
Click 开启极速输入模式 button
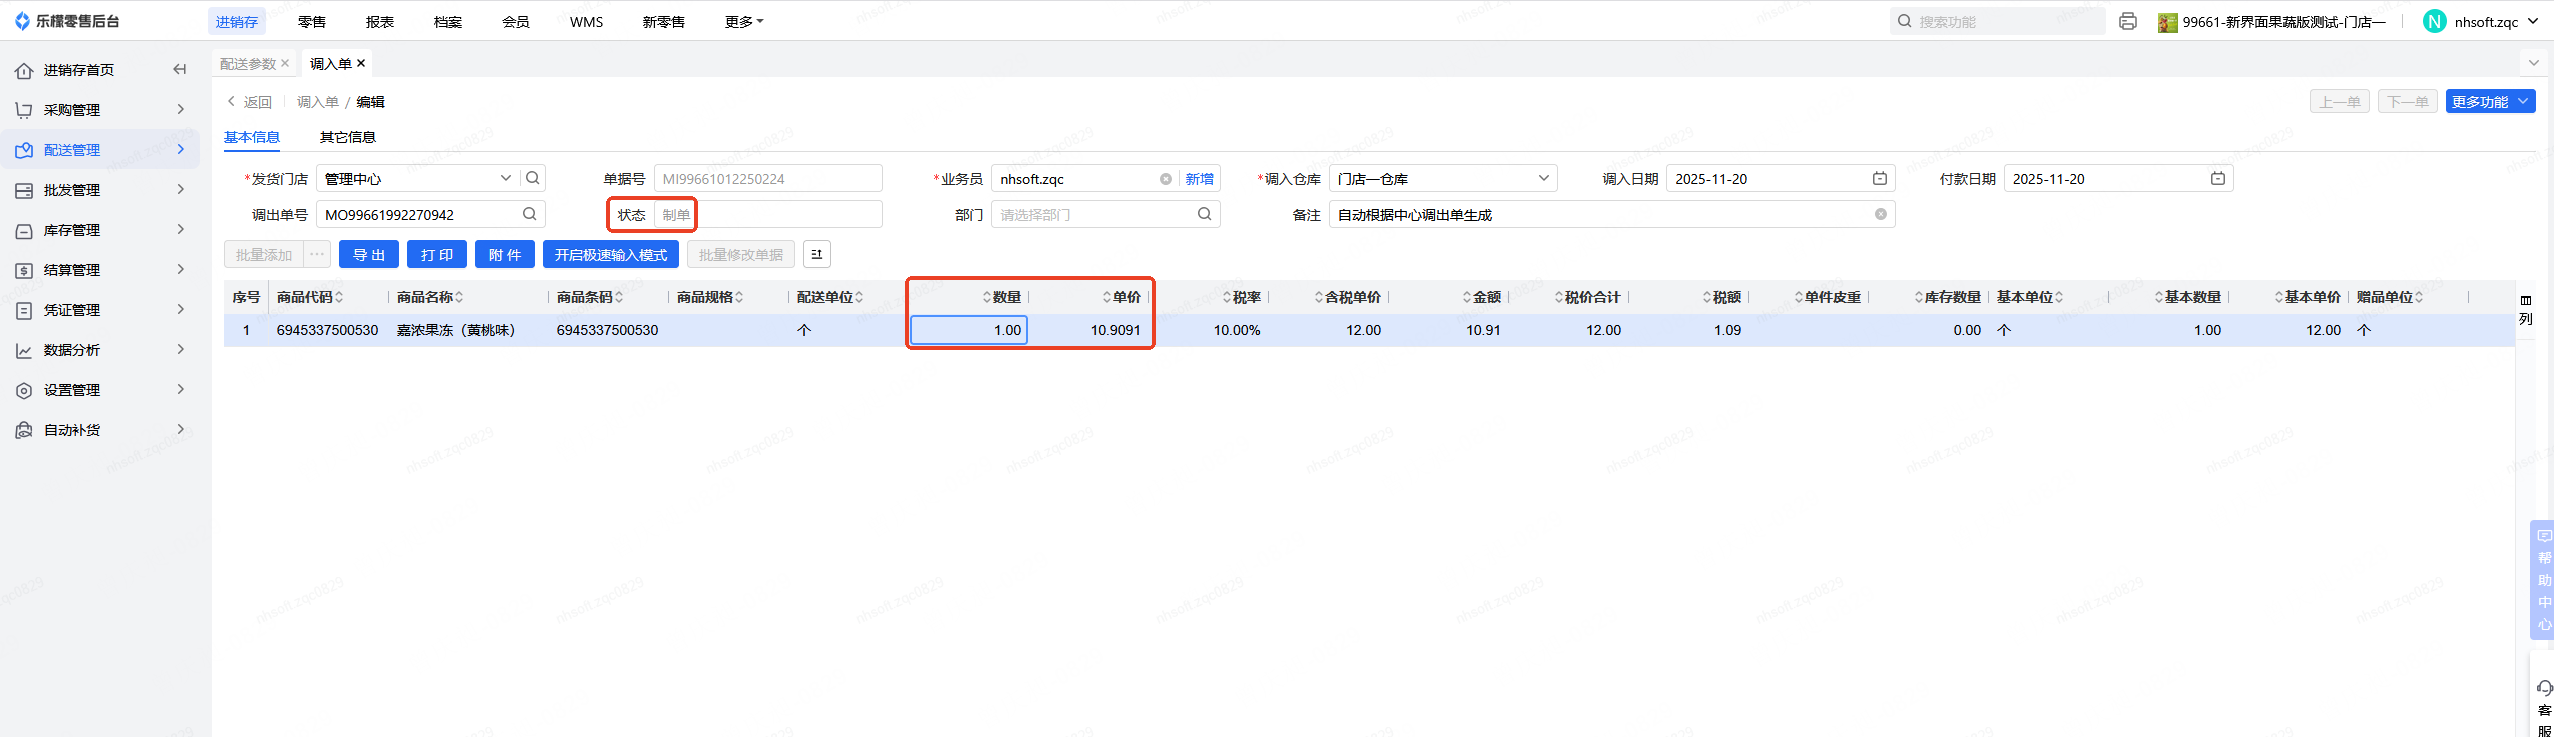(611, 254)
